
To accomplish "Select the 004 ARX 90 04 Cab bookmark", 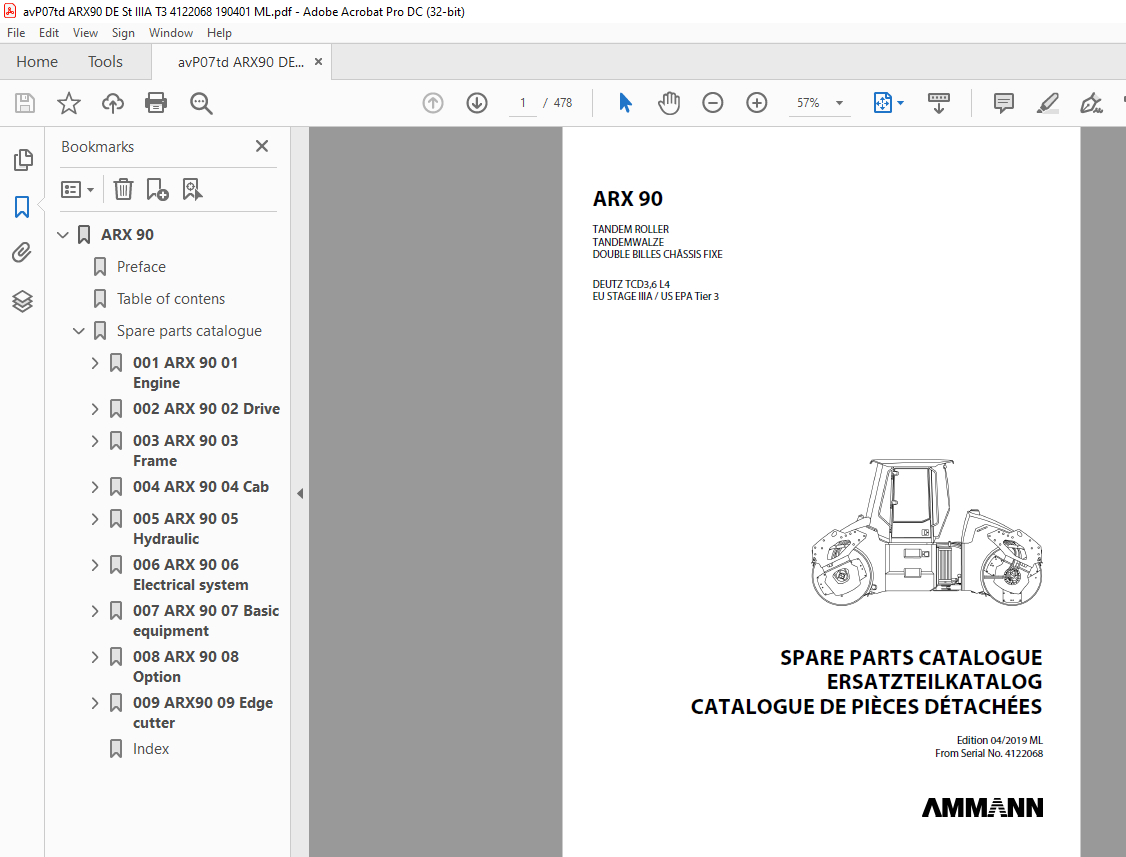I will 201,487.
